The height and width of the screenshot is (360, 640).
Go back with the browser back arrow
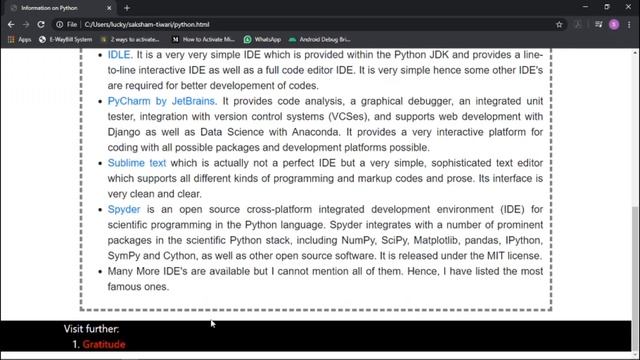11,24
